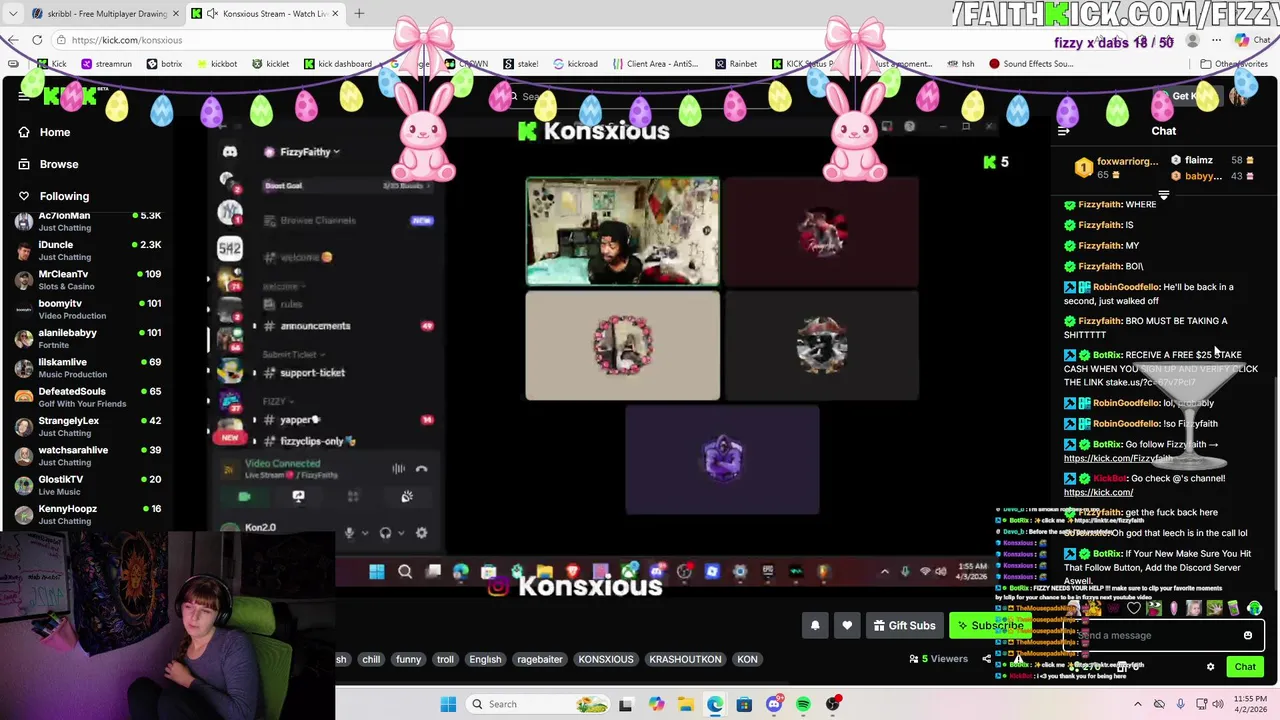Open the kickroad bookmark

click(575, 64)
